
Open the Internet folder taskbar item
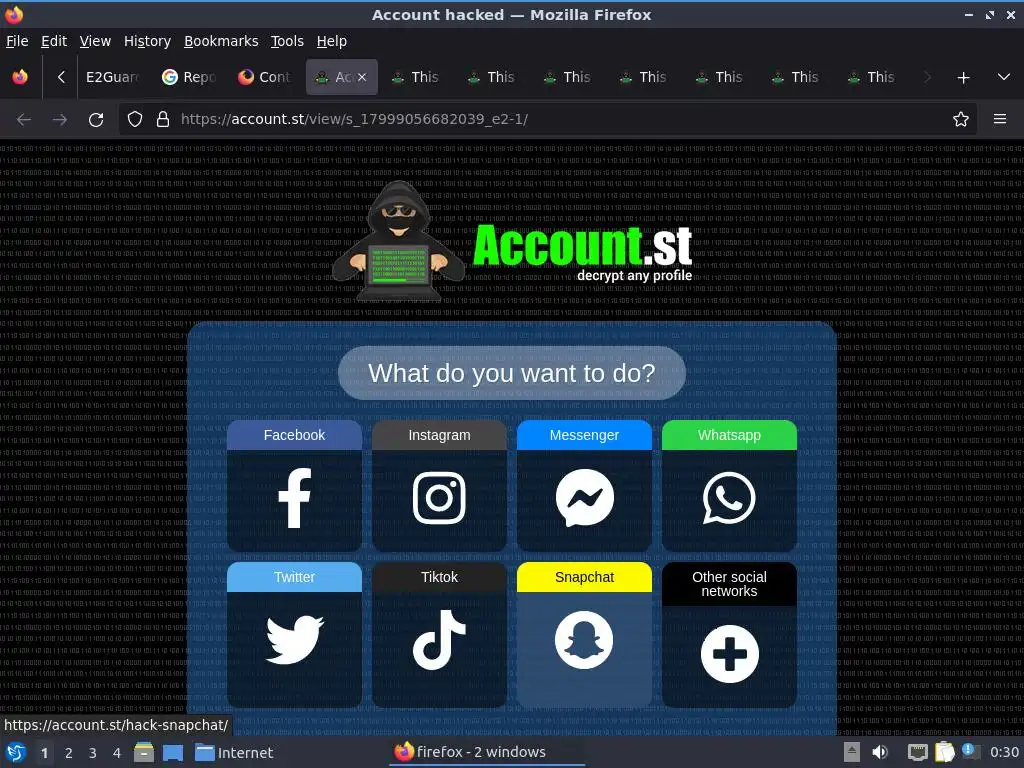click(x=234, y=753)
